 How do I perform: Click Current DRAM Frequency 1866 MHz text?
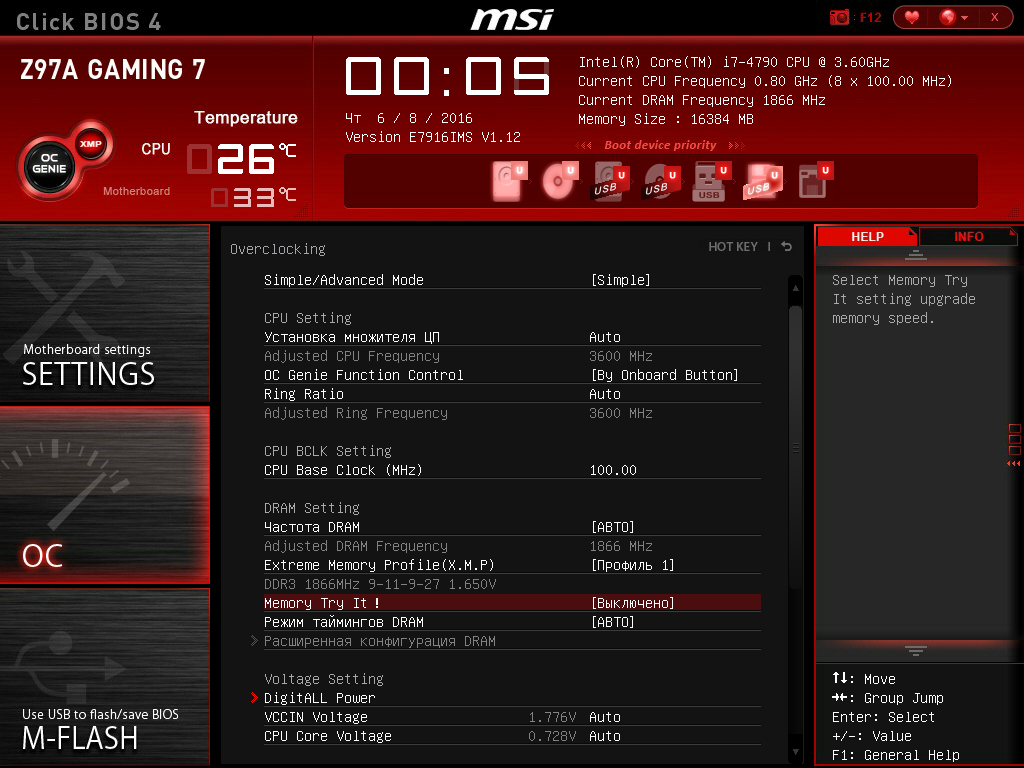(701, 101)
